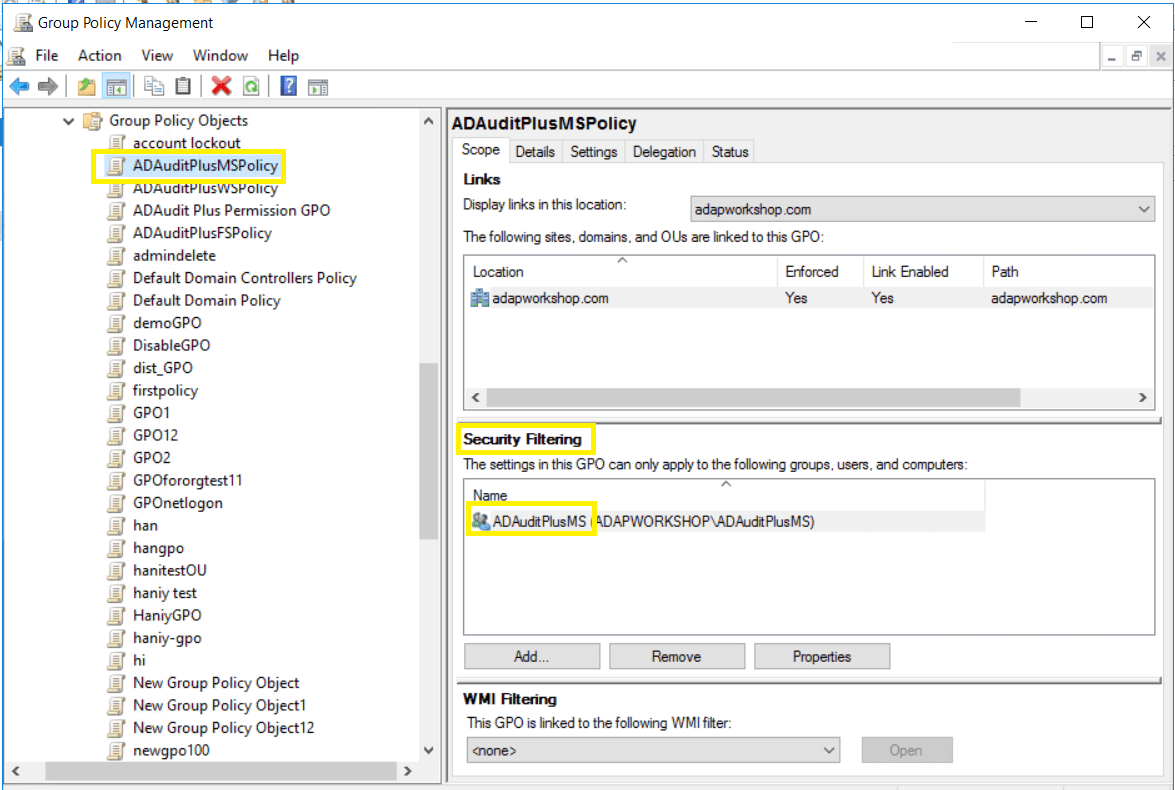
Task: Click the Forward arrow toolbar icon
Action: click(48, 87)
